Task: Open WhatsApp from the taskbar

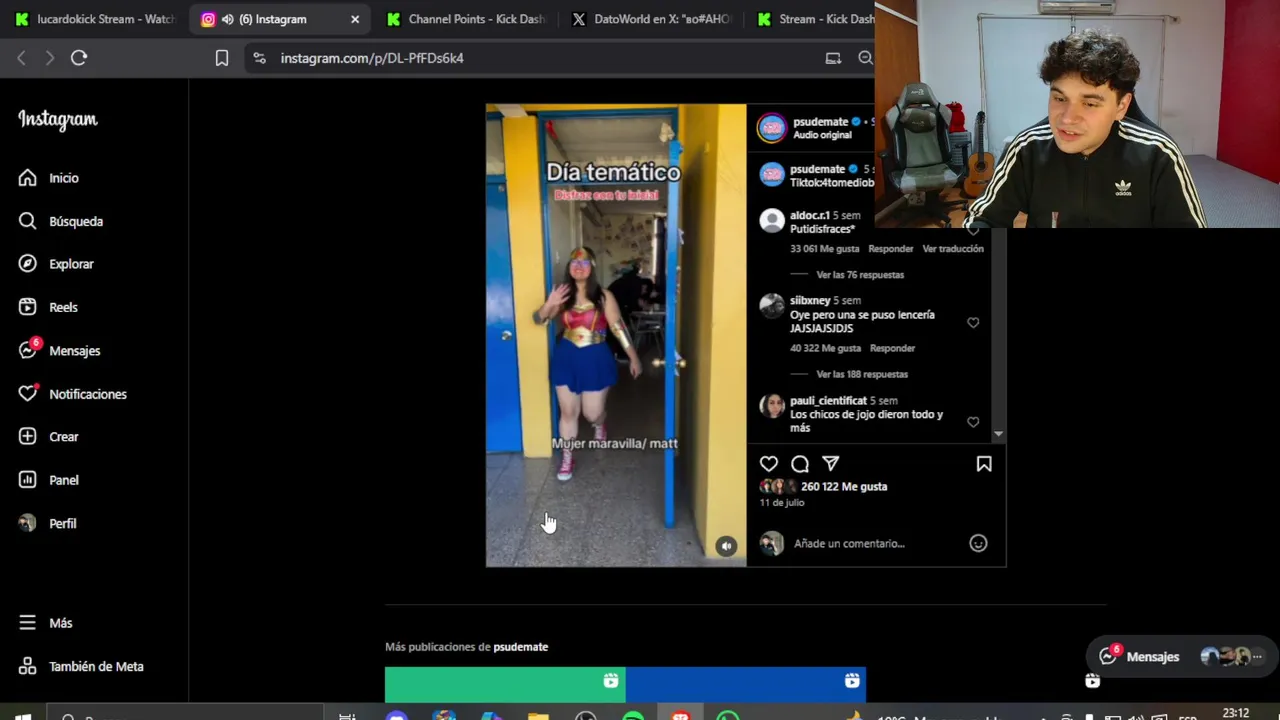Action: pyautogui.click(x=728, y=716)
